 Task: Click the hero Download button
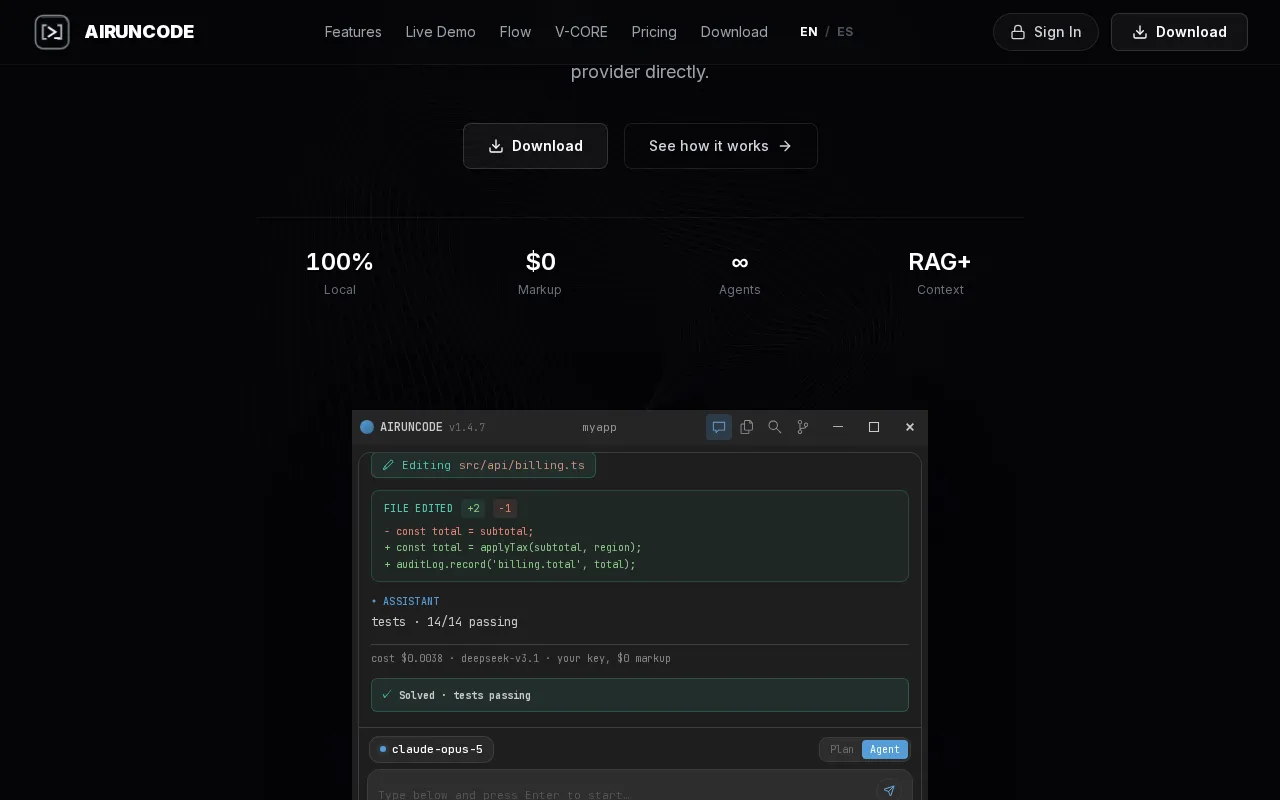tap(535, 146)
